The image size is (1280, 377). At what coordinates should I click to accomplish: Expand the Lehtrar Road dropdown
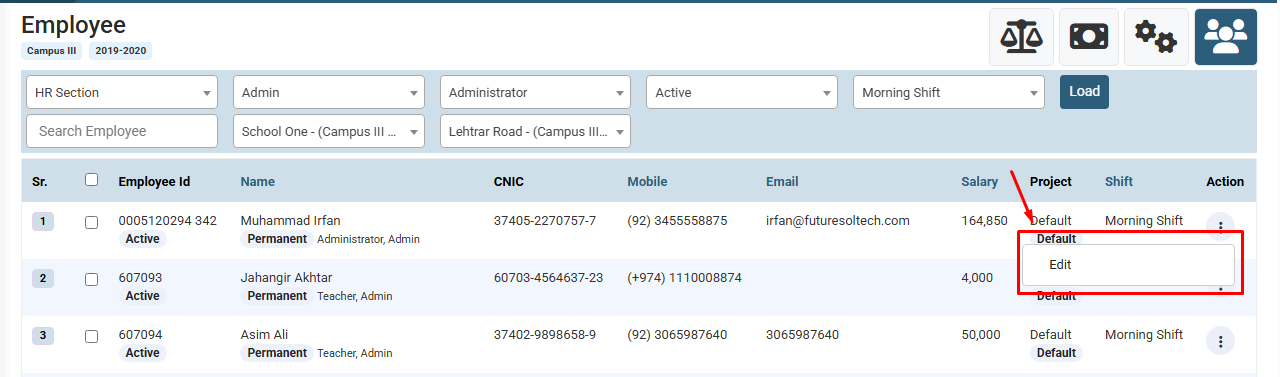pyautogui.click(x=536, y=131)
